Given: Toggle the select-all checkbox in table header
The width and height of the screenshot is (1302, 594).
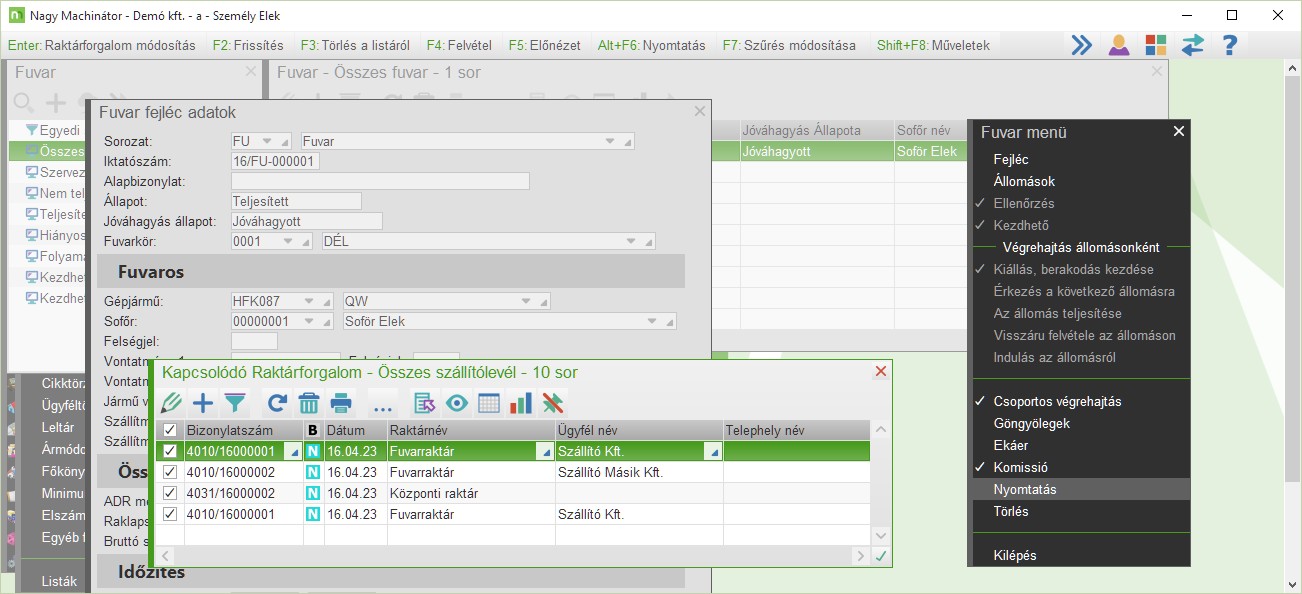Looking at the screenshot, I should coord(169,430).
